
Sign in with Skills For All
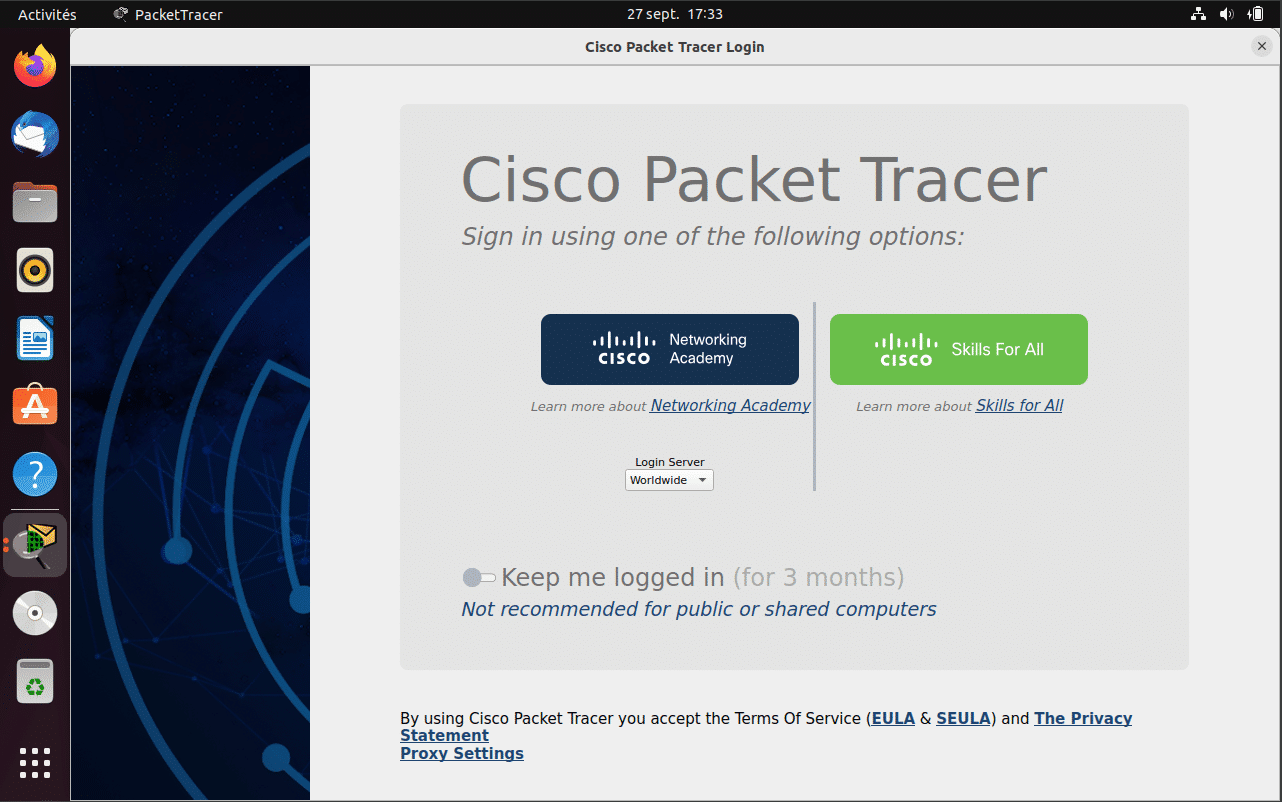click(x=957, y=349)
